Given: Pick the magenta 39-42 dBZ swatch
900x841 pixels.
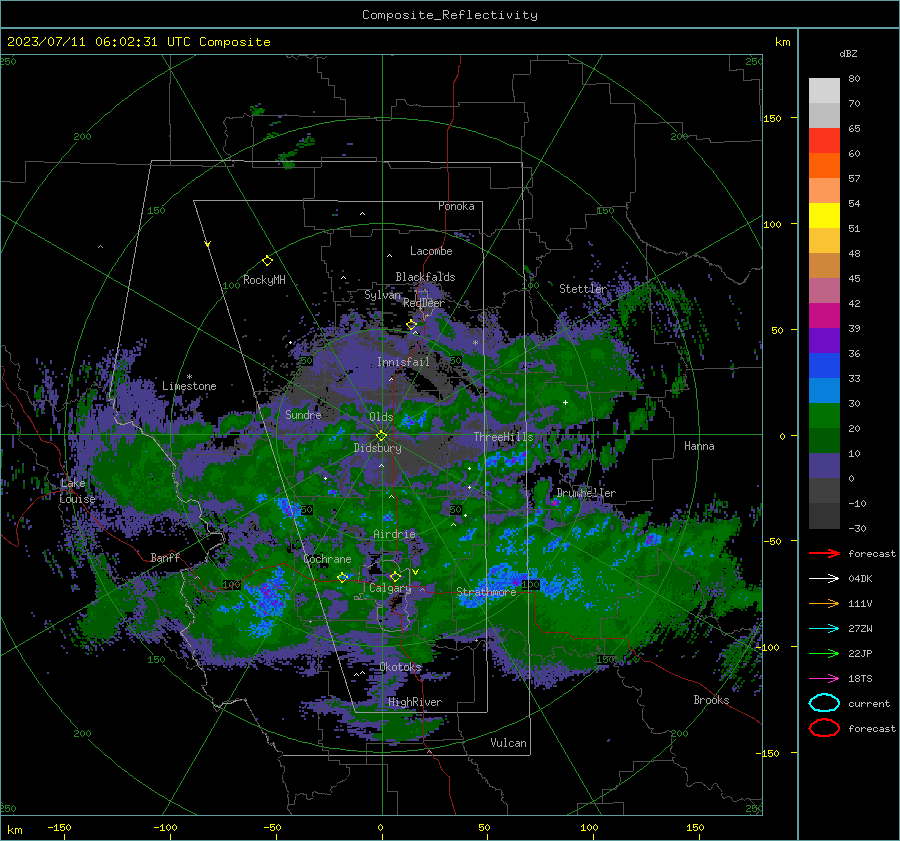Looking at the screenshot, I should pos(824,316).
